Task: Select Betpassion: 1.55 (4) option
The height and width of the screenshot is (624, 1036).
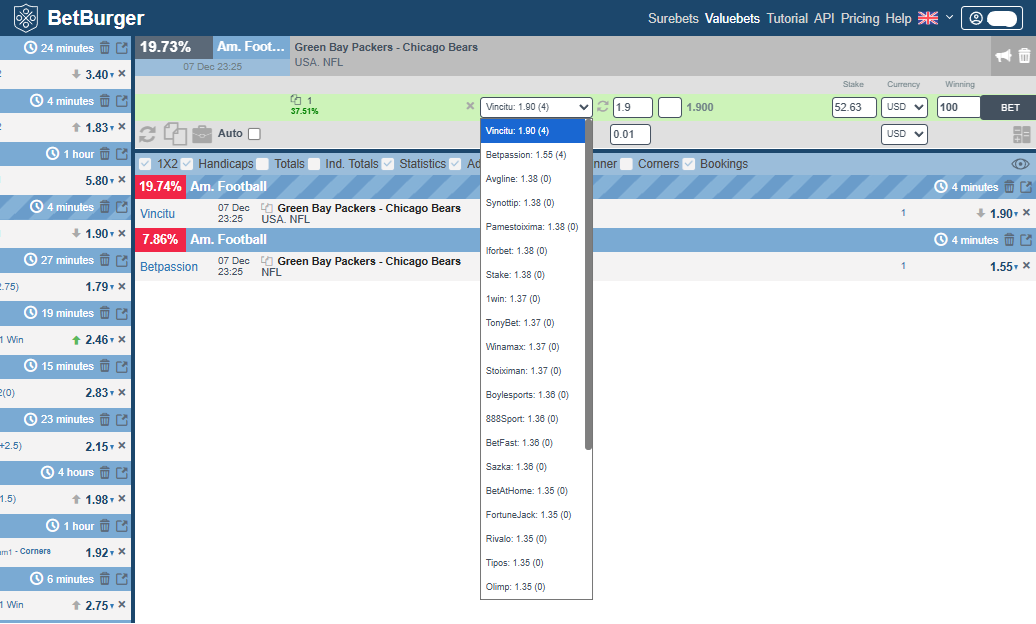Action: coord(533,155)
